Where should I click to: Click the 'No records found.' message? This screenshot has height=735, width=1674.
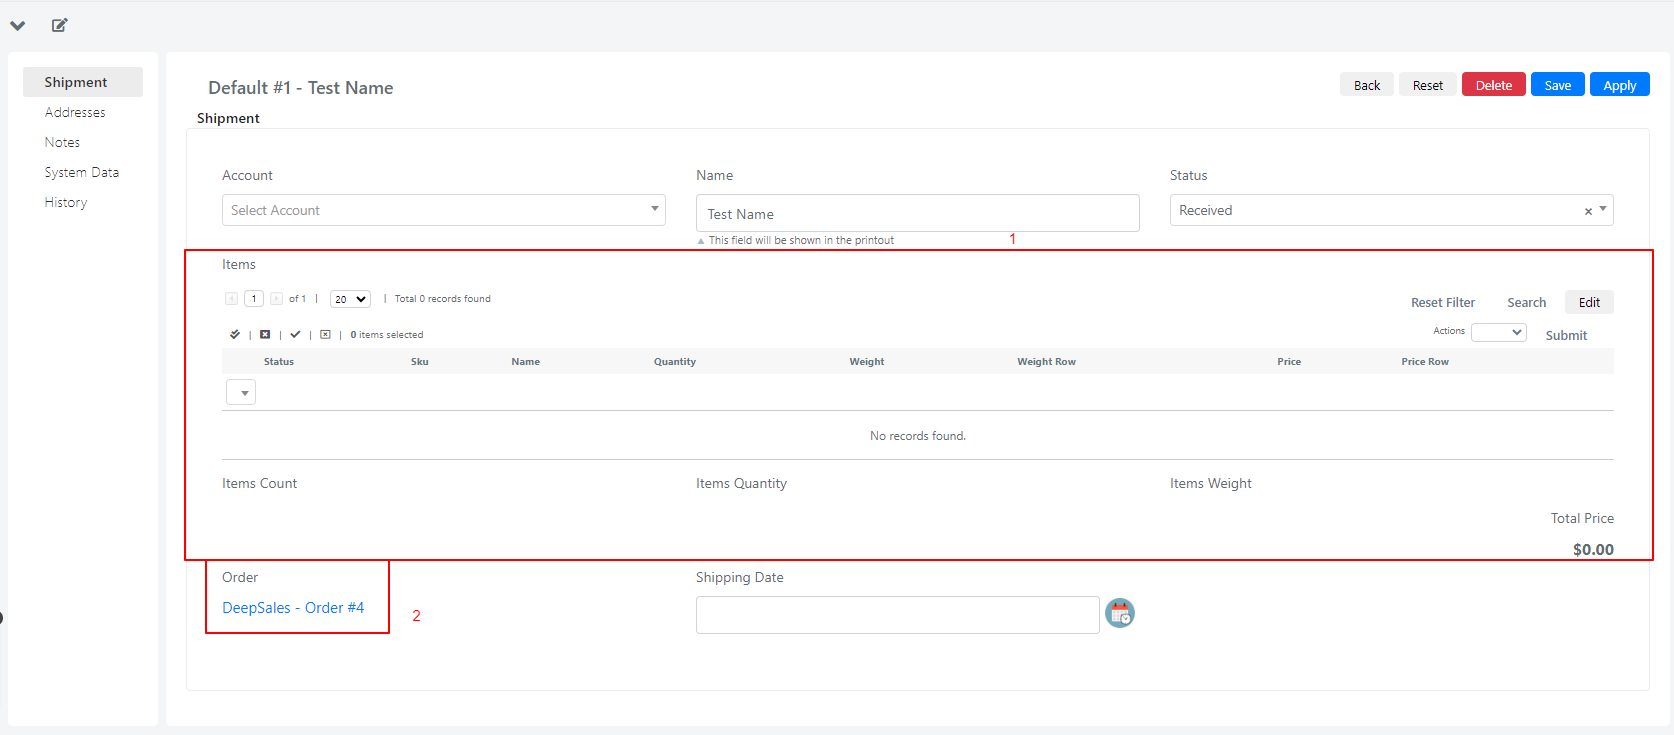[x=918, y=436]
